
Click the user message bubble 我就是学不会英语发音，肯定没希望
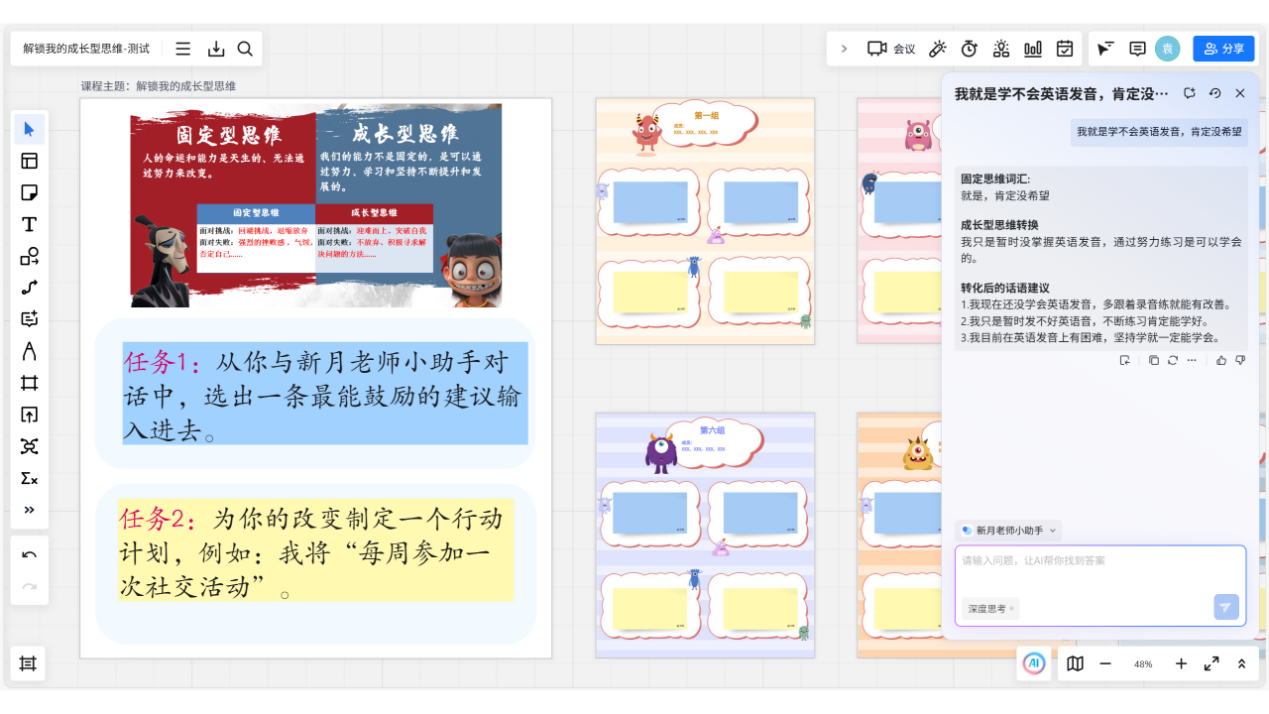coord(1159,131)
